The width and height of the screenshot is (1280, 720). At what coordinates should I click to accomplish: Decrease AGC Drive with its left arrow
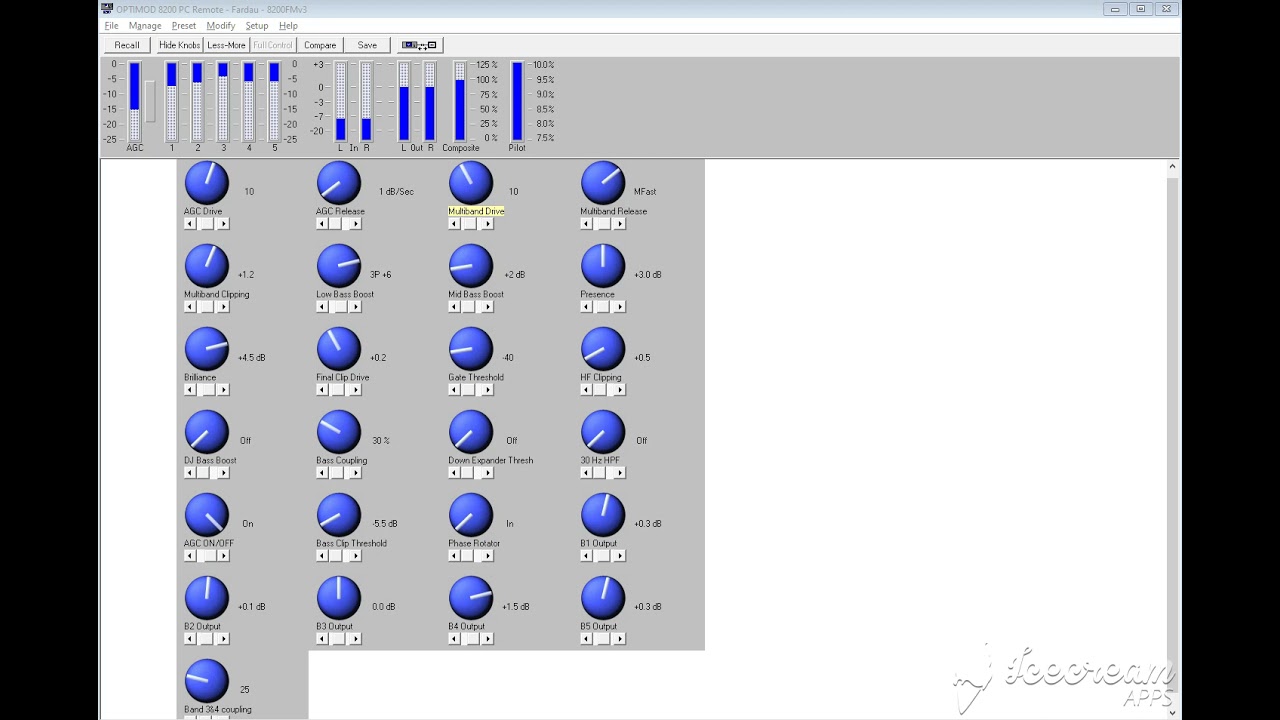(190, 224)
